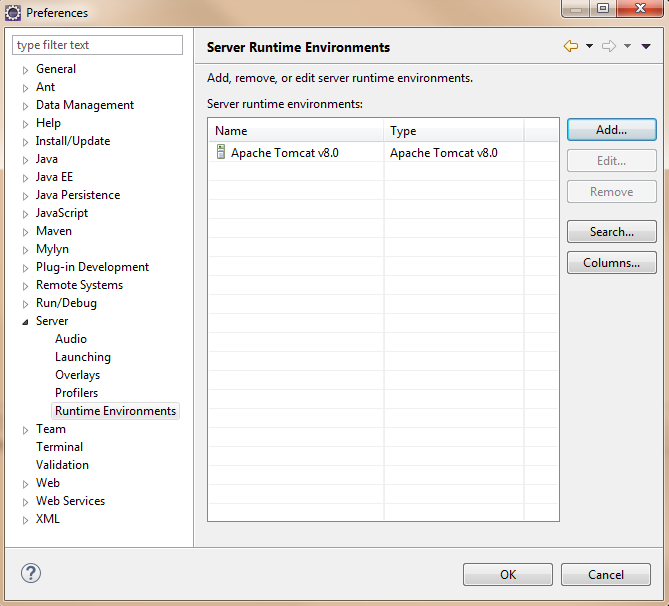Expand the Java tree node
Image resolution: width=669 pixels, height=606 pixels.
[x=25, y=160]
